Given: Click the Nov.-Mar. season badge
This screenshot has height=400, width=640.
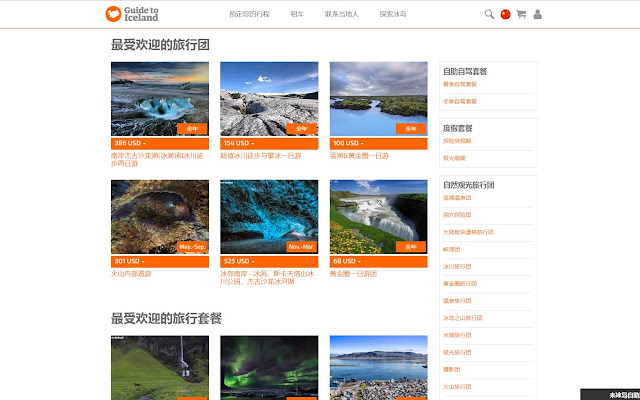Looking at the screenshot, I should pyautogui.click(x=301, y=247).
